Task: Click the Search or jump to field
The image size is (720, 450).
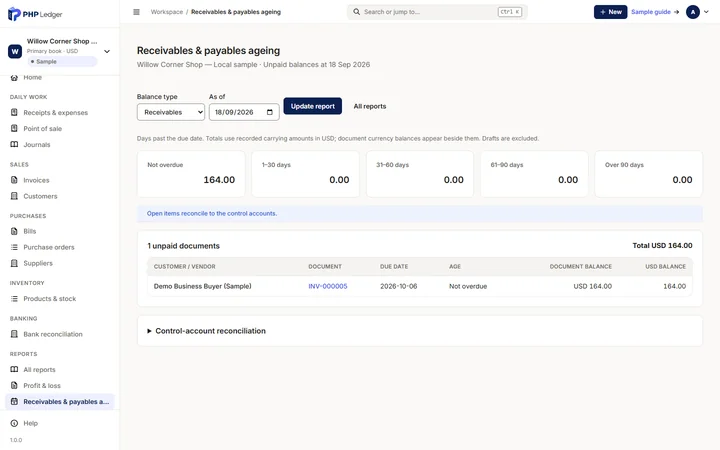Action: click(437, 12)
